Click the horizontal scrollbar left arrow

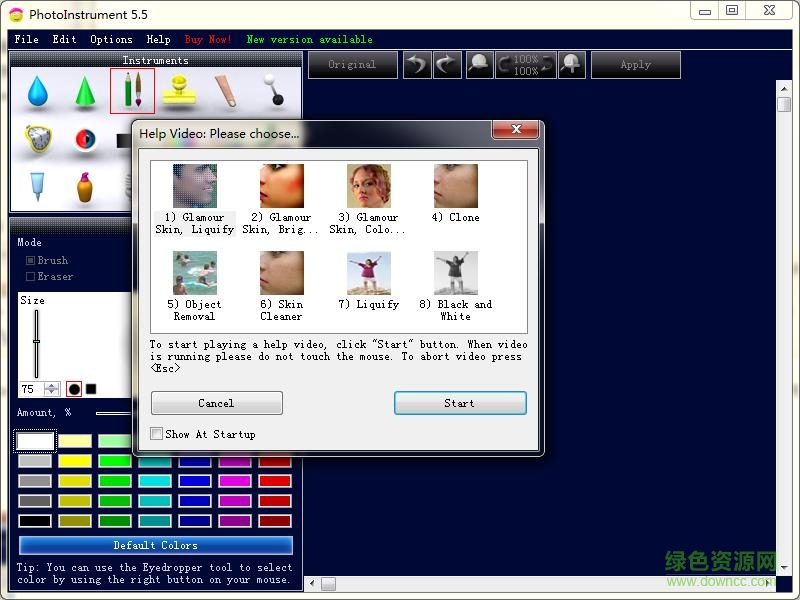pyautogui.click(x=312, y=583)
